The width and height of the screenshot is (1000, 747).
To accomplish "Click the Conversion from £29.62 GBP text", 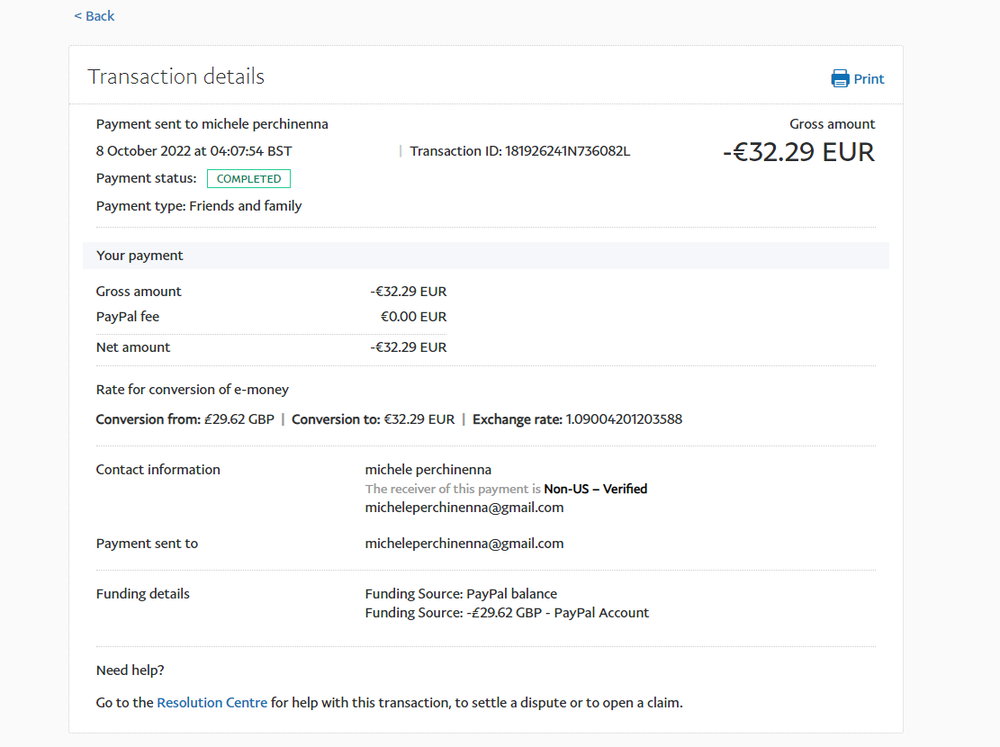I will point(185,420).
